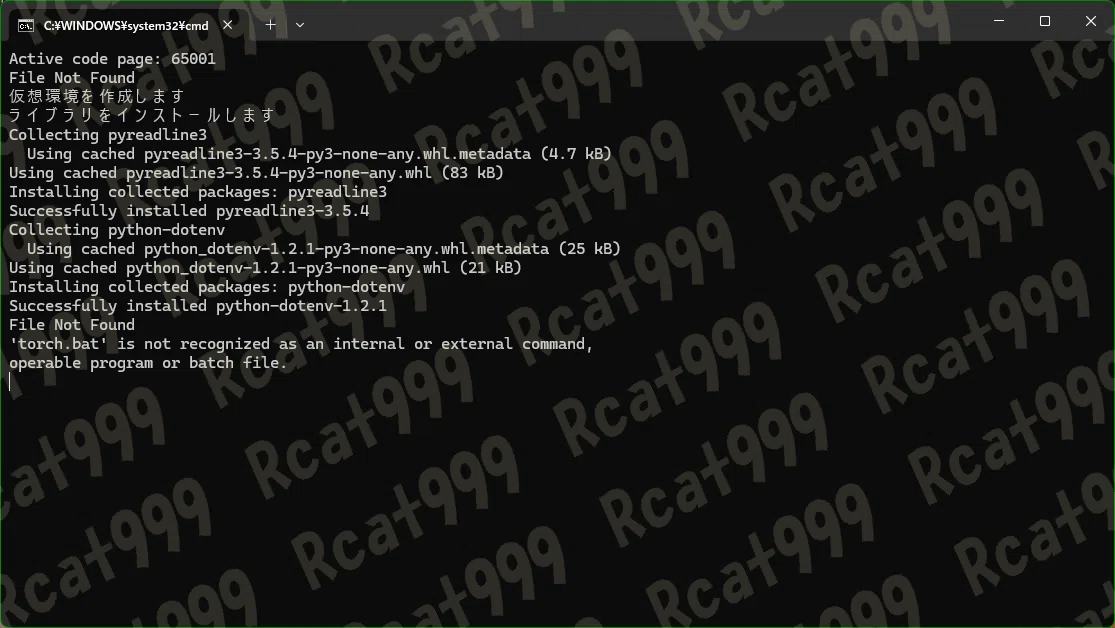Minimize the terminal window
Screen dimensions: 1115x628
click(x=999, y=21)
